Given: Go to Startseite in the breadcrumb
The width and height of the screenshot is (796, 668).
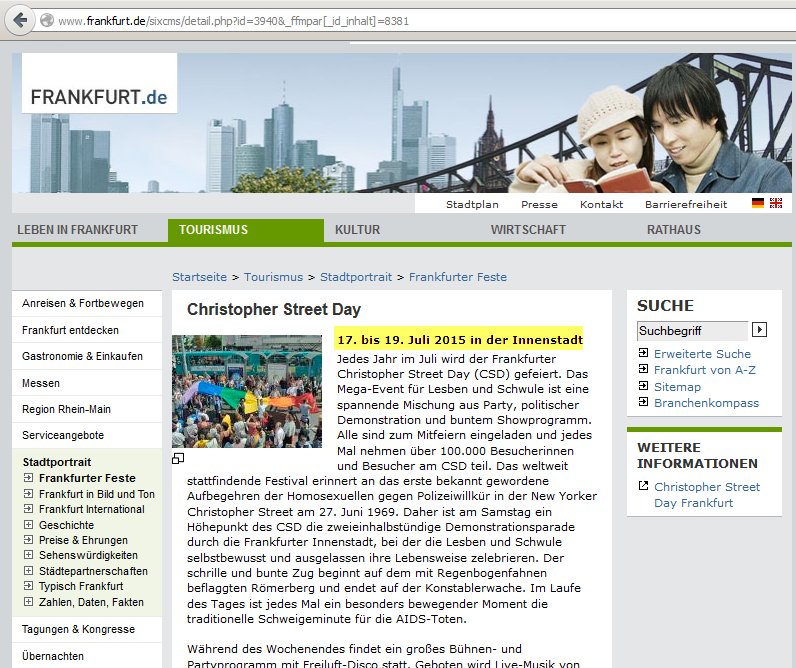Looking at the screenshot, I should click(199, 277).
